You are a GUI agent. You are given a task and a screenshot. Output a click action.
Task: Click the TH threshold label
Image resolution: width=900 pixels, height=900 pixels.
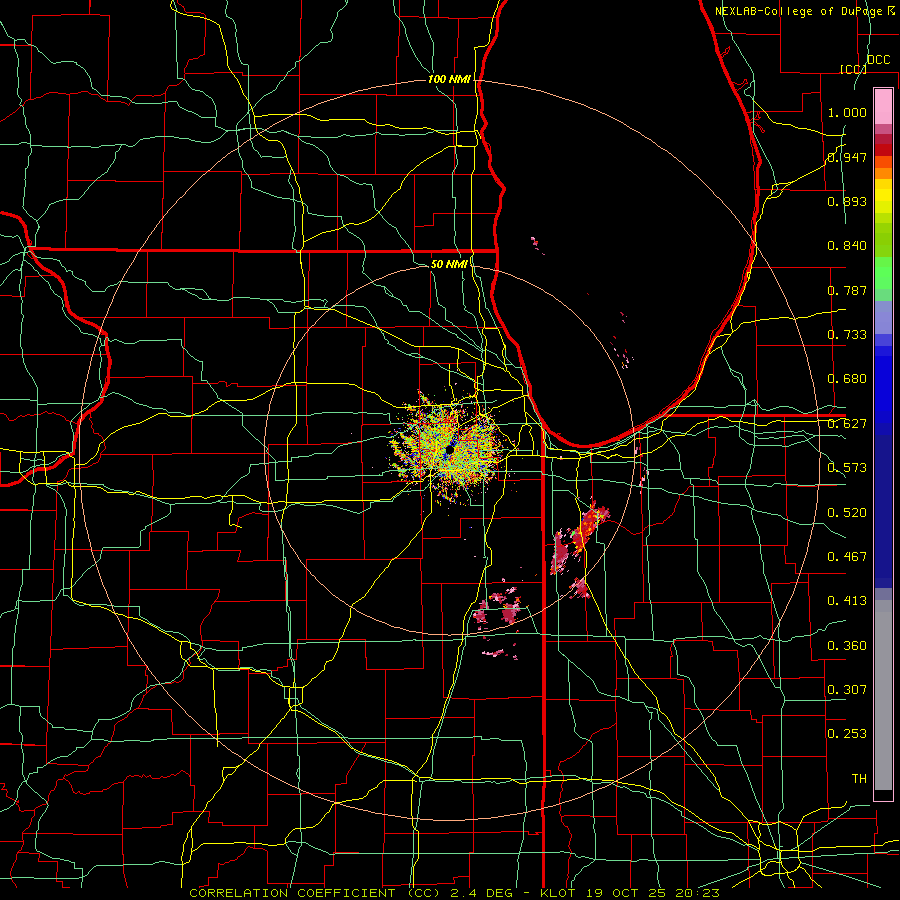pyautogui.click(x=859, y=779)
